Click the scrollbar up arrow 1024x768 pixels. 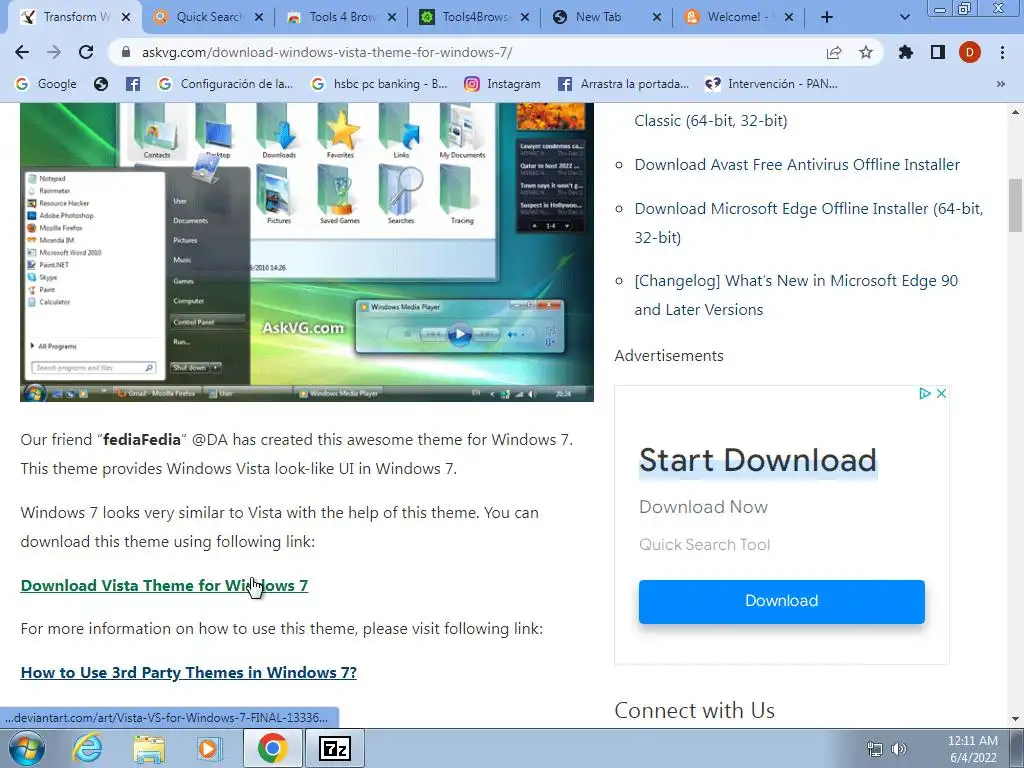[1015, 111]
